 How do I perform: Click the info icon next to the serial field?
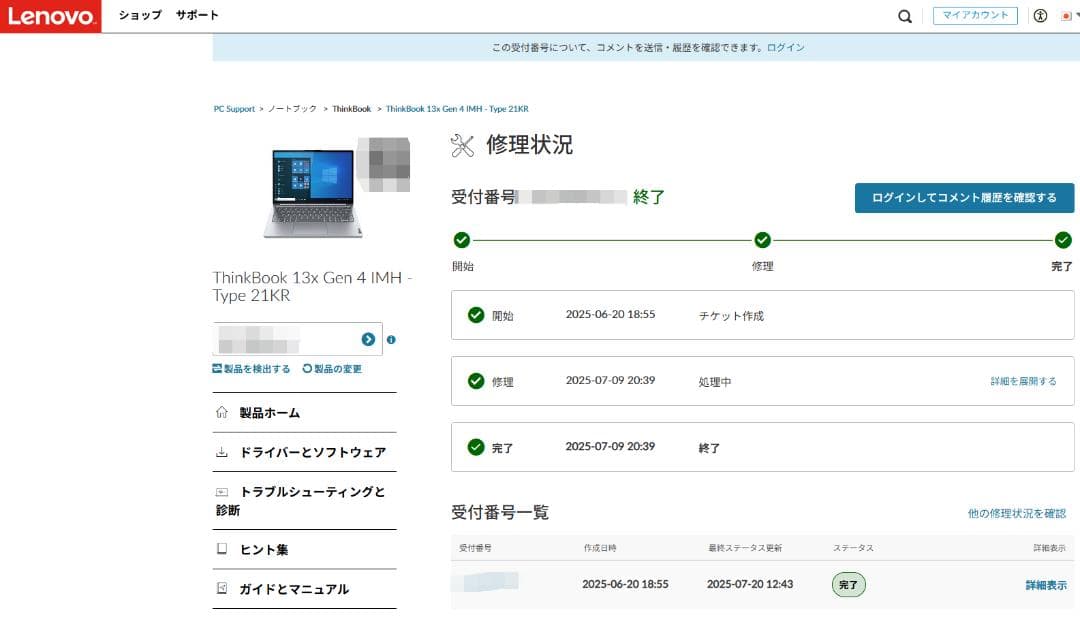(x=391, y=339)
